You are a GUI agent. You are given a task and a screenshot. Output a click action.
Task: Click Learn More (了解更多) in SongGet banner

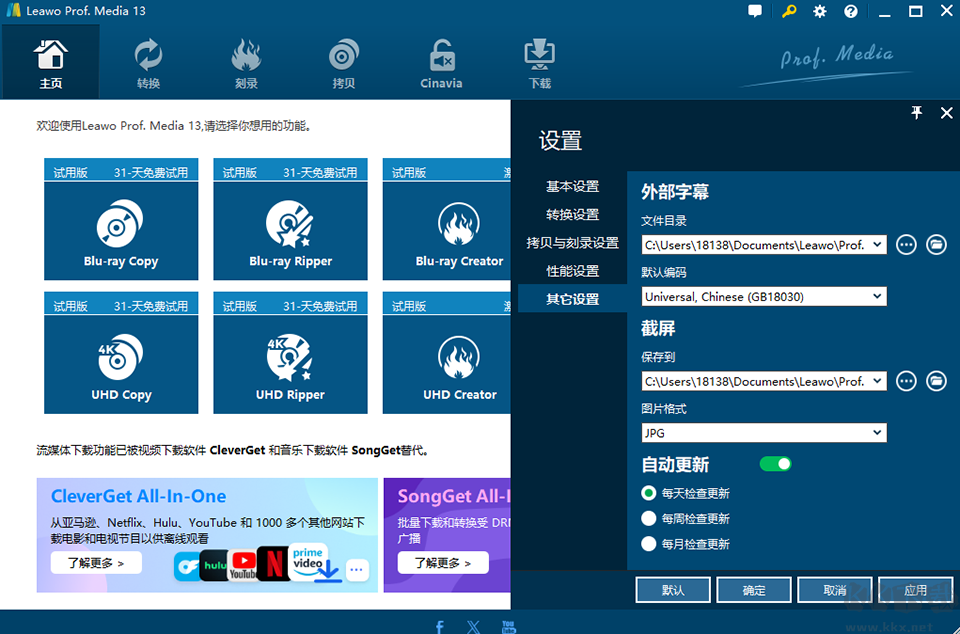point(443,563)
